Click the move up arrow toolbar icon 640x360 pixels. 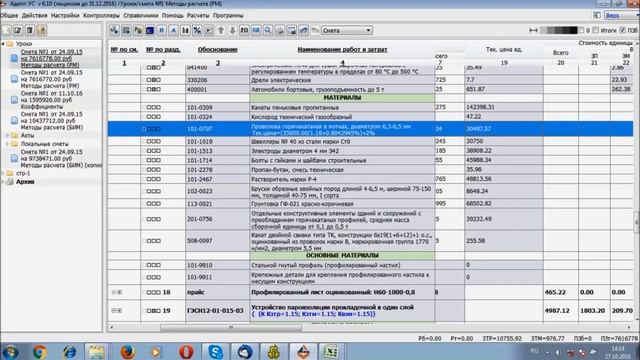pos(221,30)
